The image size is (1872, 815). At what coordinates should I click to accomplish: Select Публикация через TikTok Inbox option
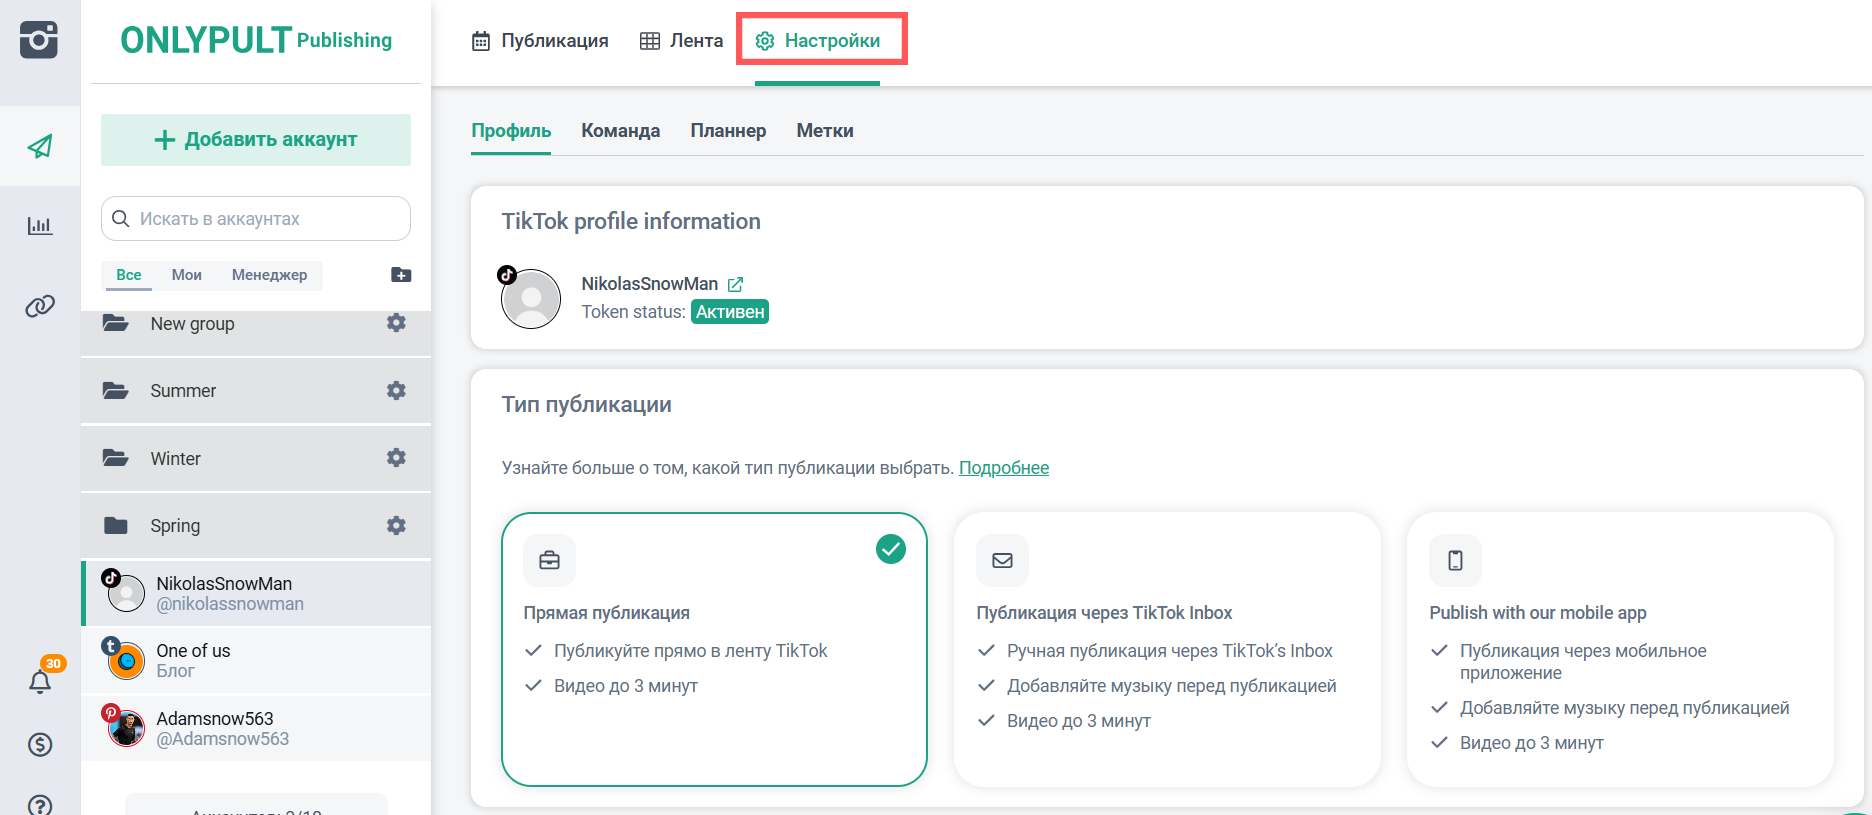pos(1167,649)
